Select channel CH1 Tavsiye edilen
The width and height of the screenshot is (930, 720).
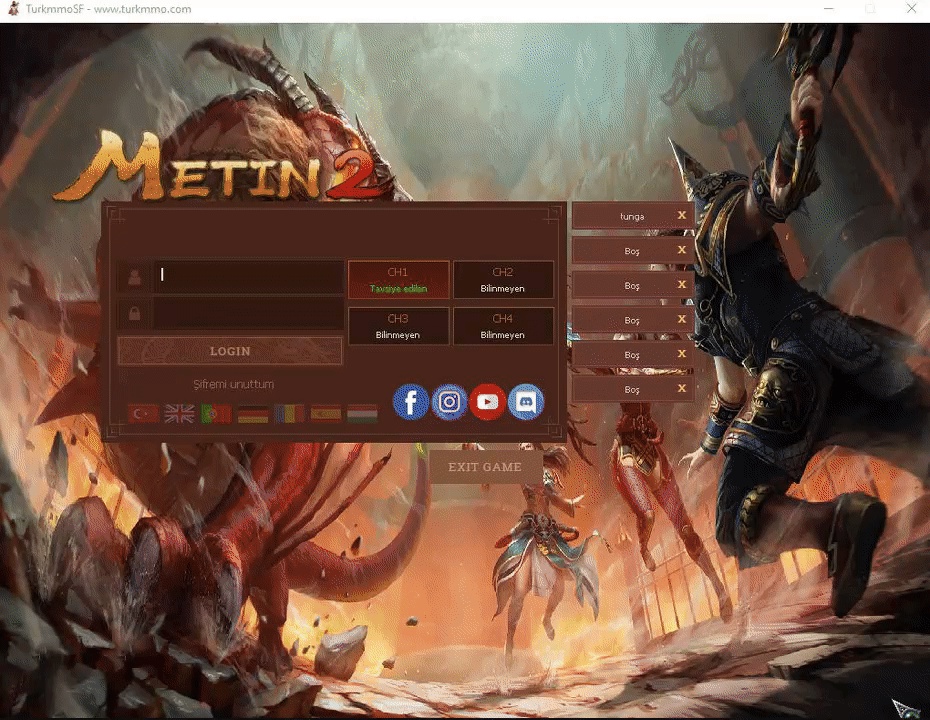coord(399,279)
